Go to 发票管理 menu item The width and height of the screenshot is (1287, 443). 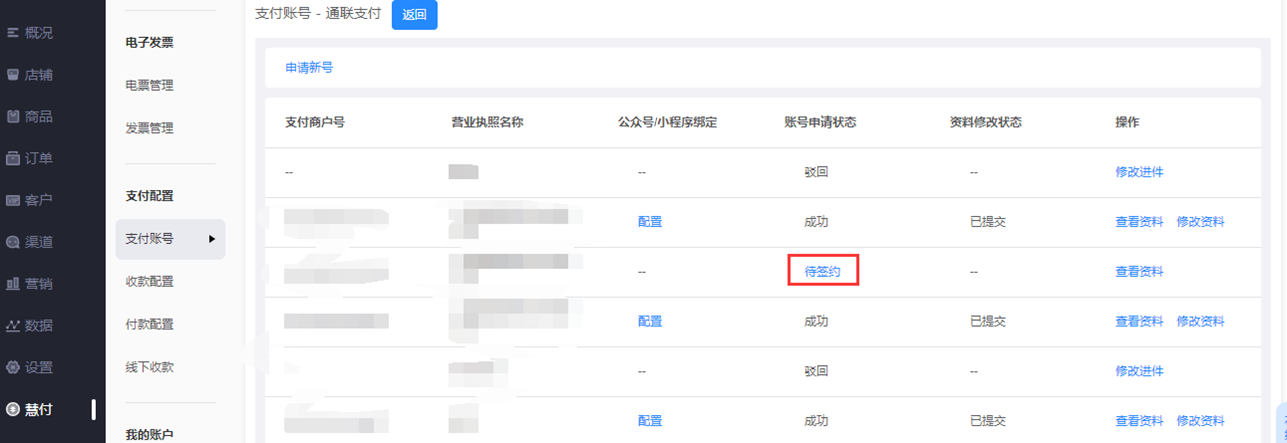coord(149,128)
